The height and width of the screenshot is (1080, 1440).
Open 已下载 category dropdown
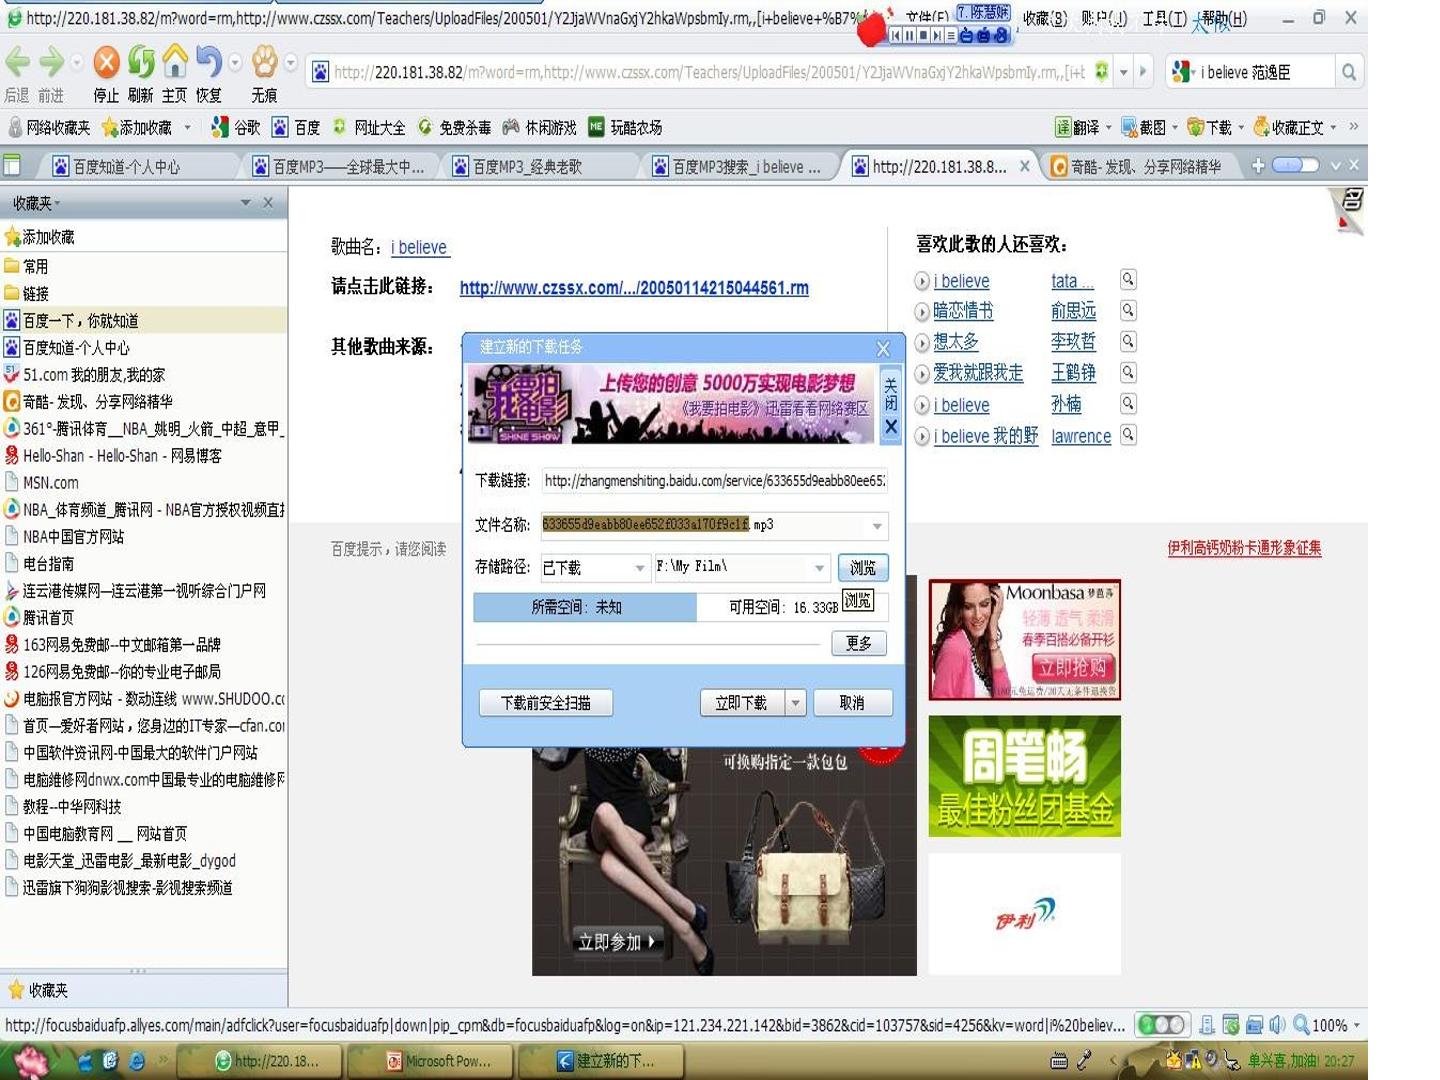(639, 567)
